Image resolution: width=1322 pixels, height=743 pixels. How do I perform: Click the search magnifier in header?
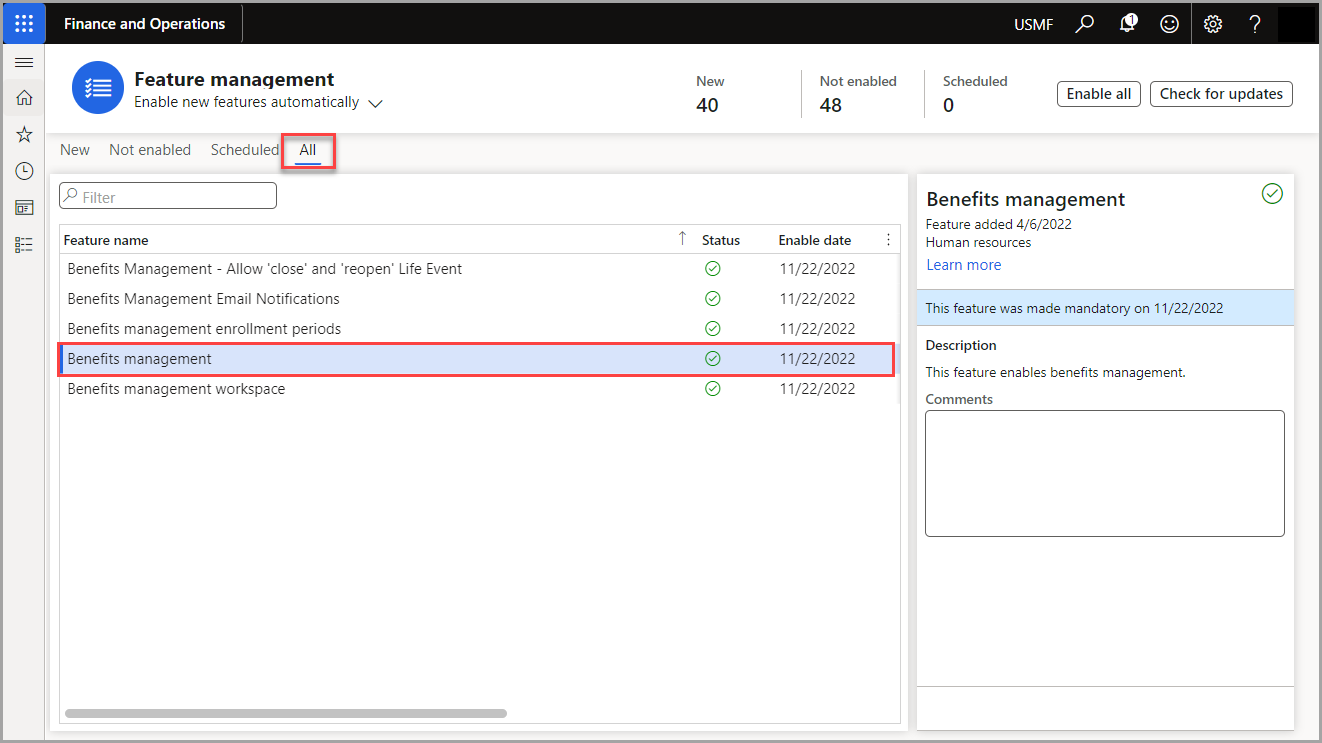coord(1085,24)
